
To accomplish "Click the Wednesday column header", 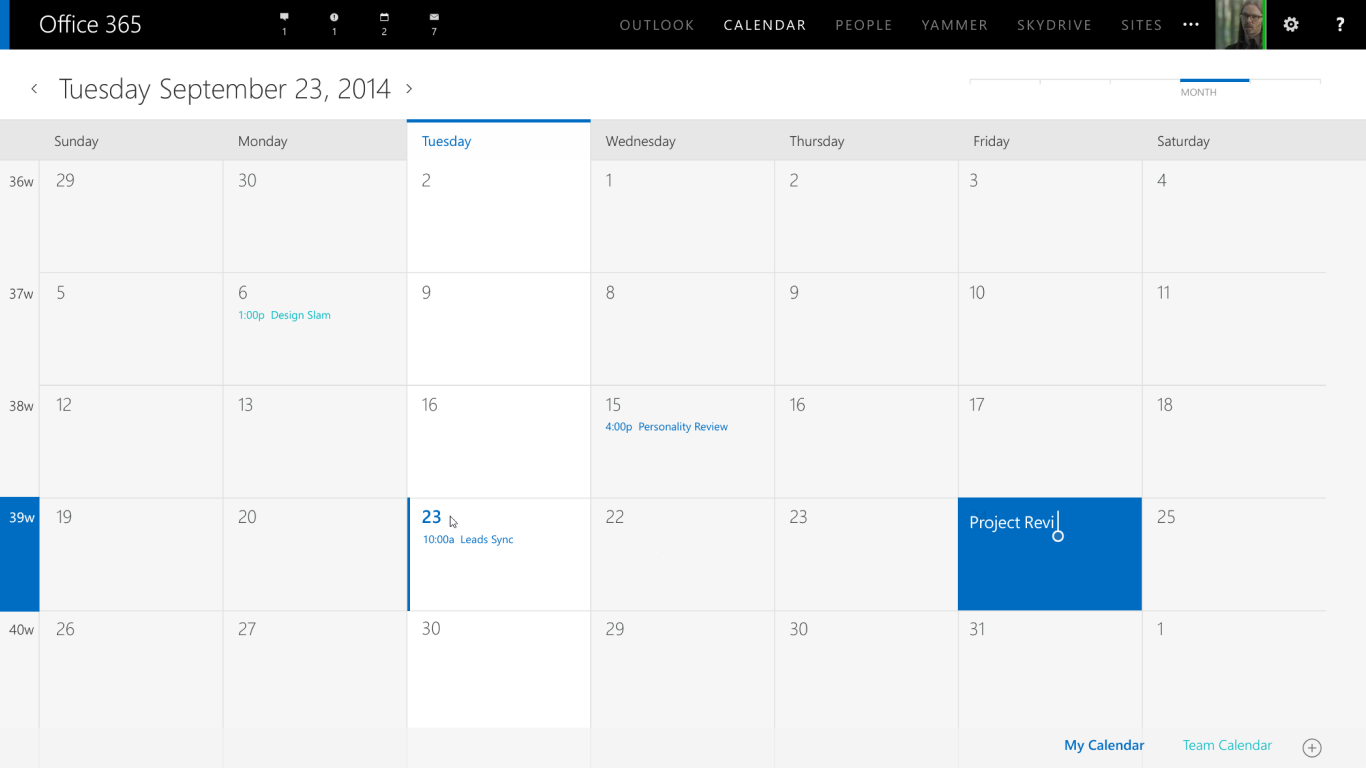I will 640,141.
